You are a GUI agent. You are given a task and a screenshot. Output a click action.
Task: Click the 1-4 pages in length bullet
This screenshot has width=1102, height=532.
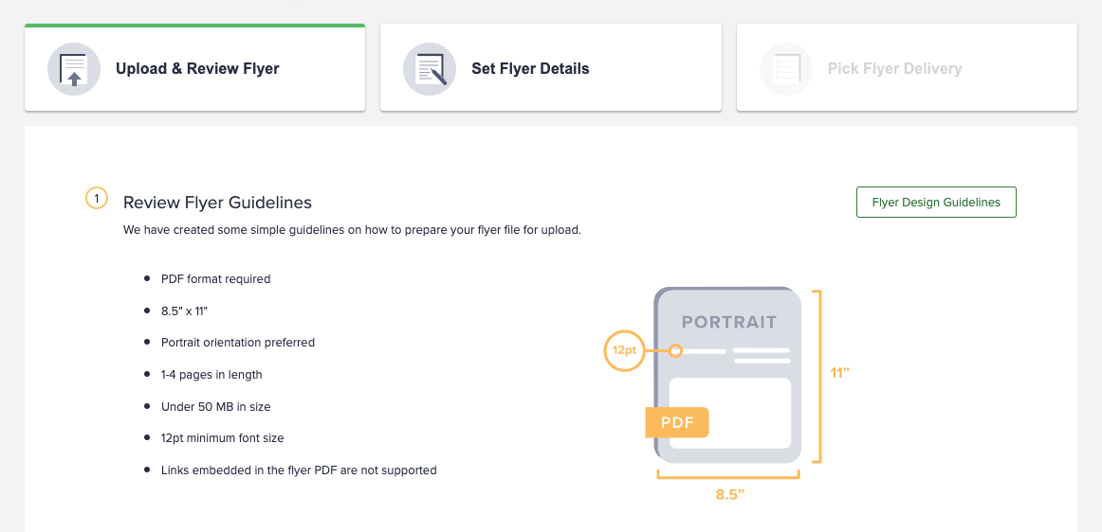click(x=212, y=375)
